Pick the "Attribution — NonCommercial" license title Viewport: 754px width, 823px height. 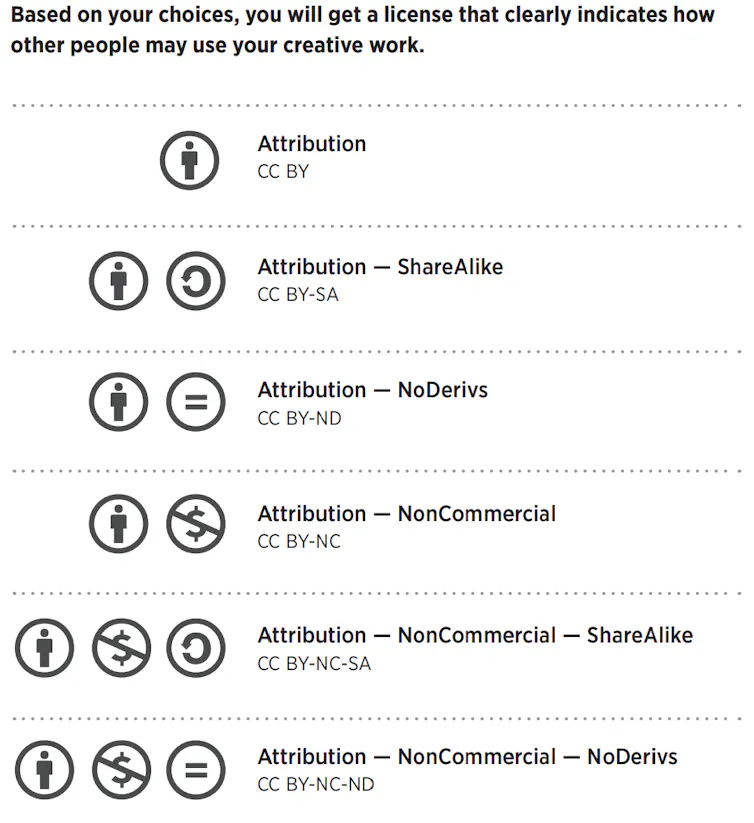(407, 514)
